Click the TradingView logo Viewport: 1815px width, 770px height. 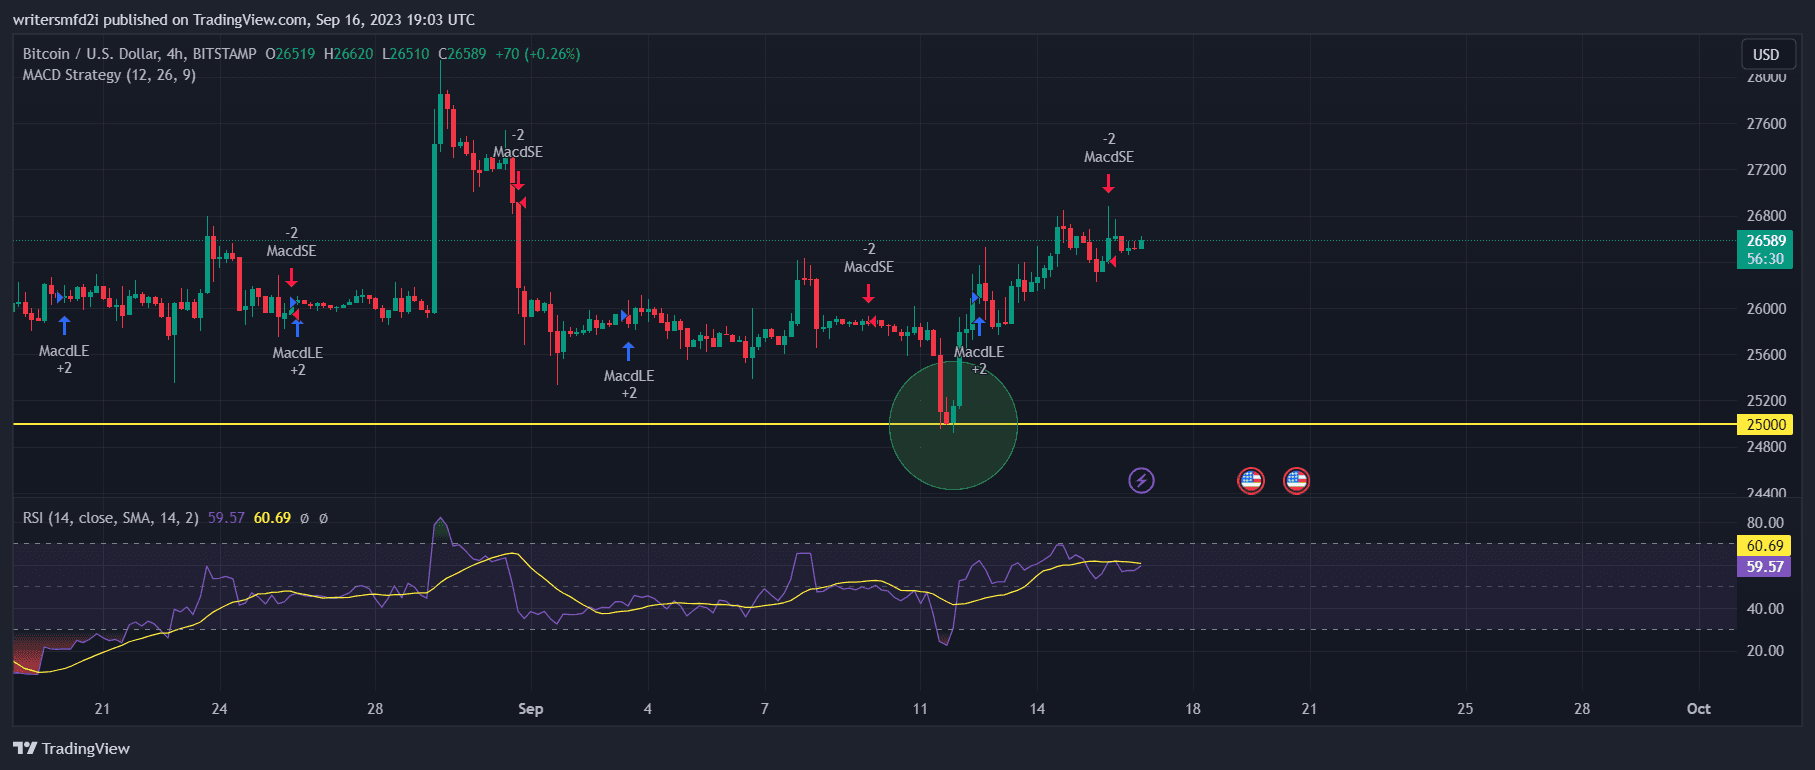tap(72, 748)
